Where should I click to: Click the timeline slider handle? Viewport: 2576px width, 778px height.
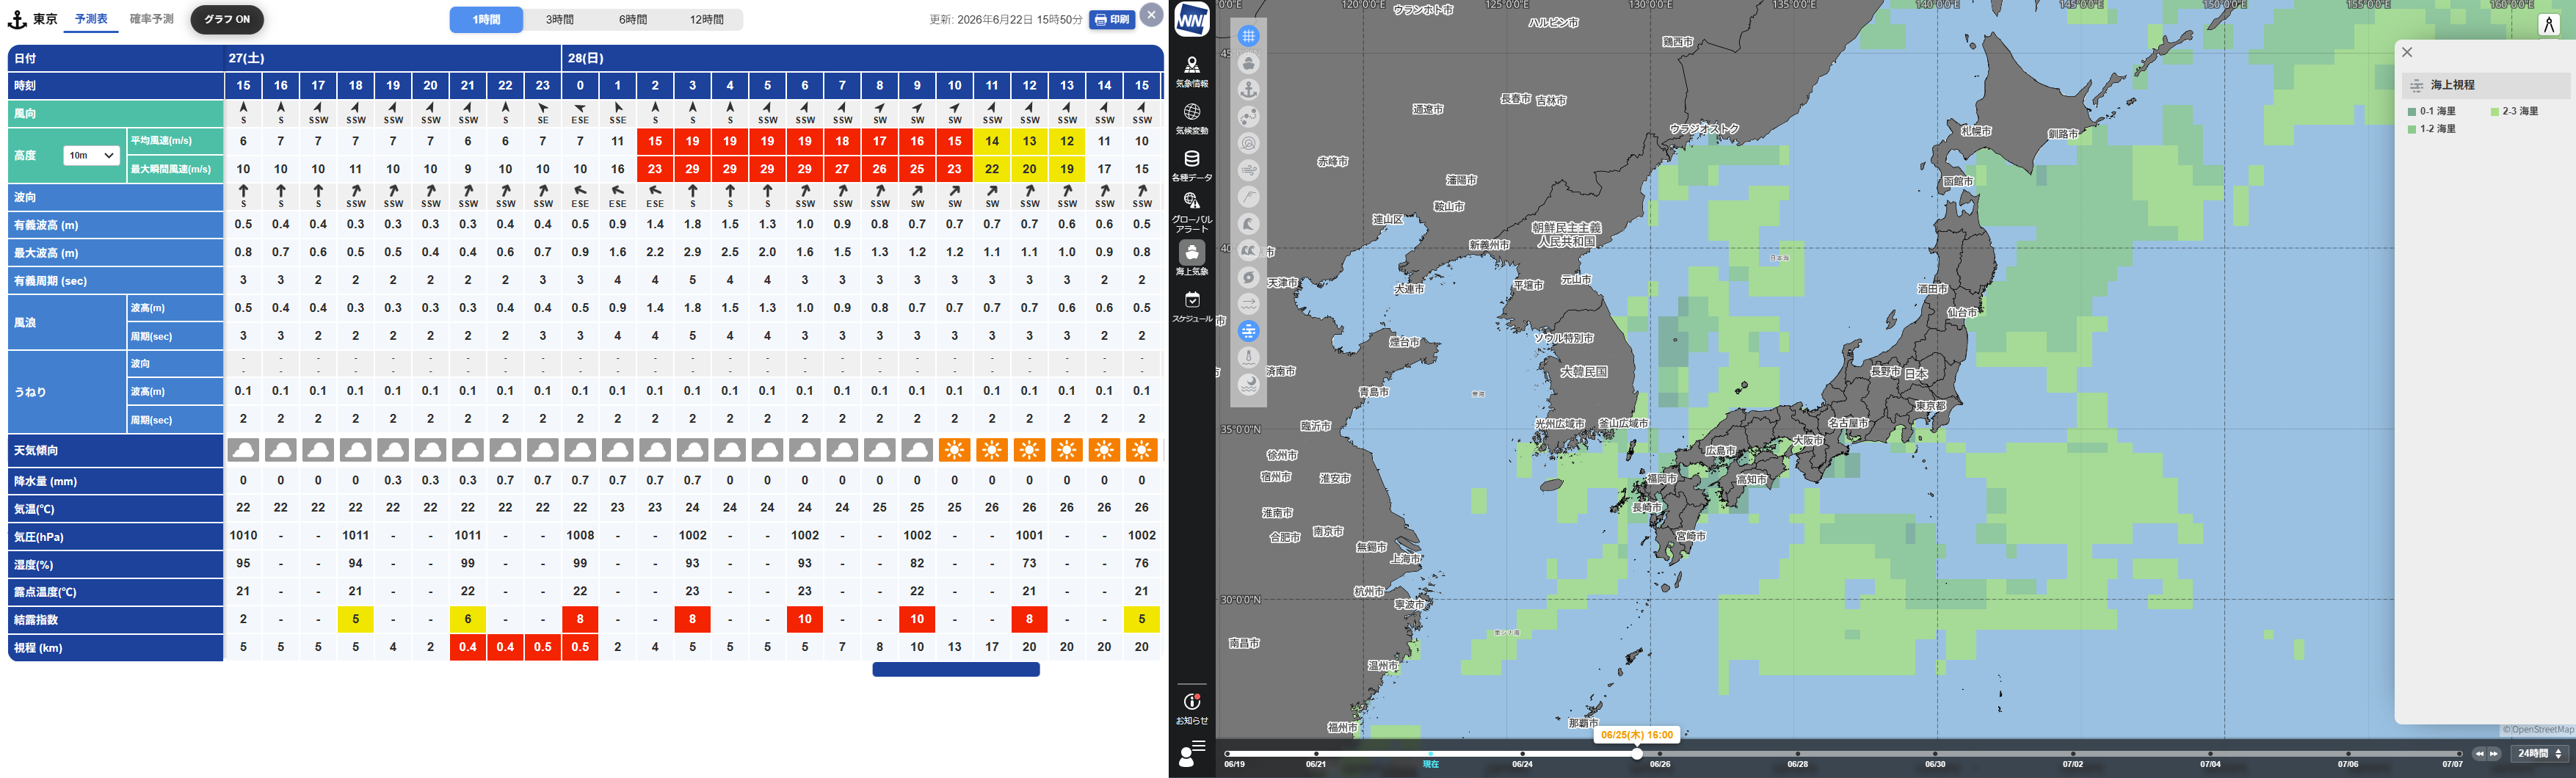tap(1636, 754)
